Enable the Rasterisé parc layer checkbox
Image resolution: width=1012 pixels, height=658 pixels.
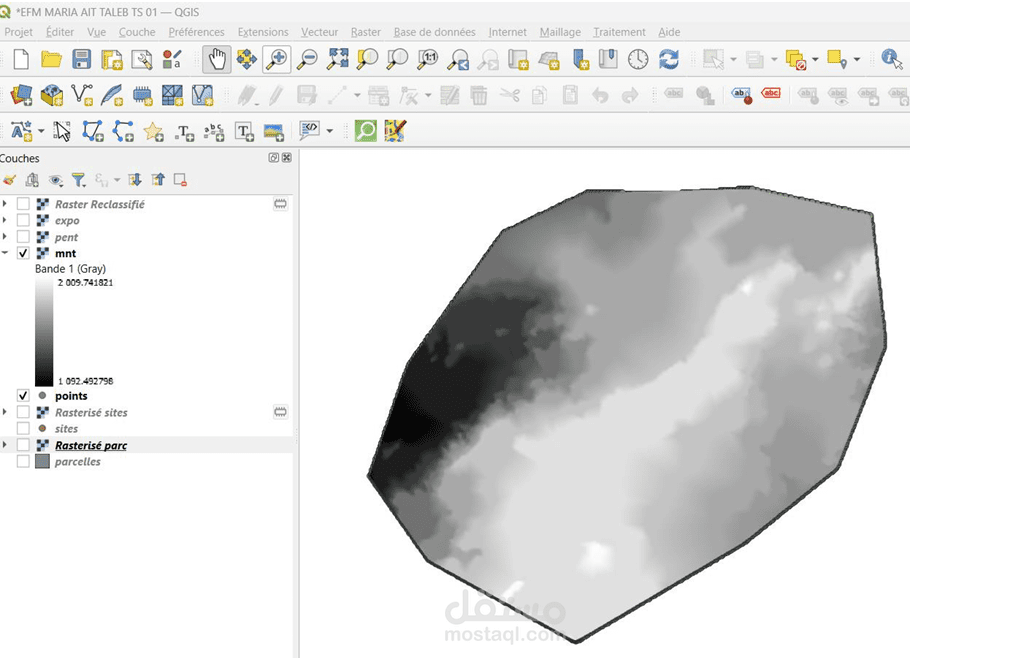coord(23,445)
